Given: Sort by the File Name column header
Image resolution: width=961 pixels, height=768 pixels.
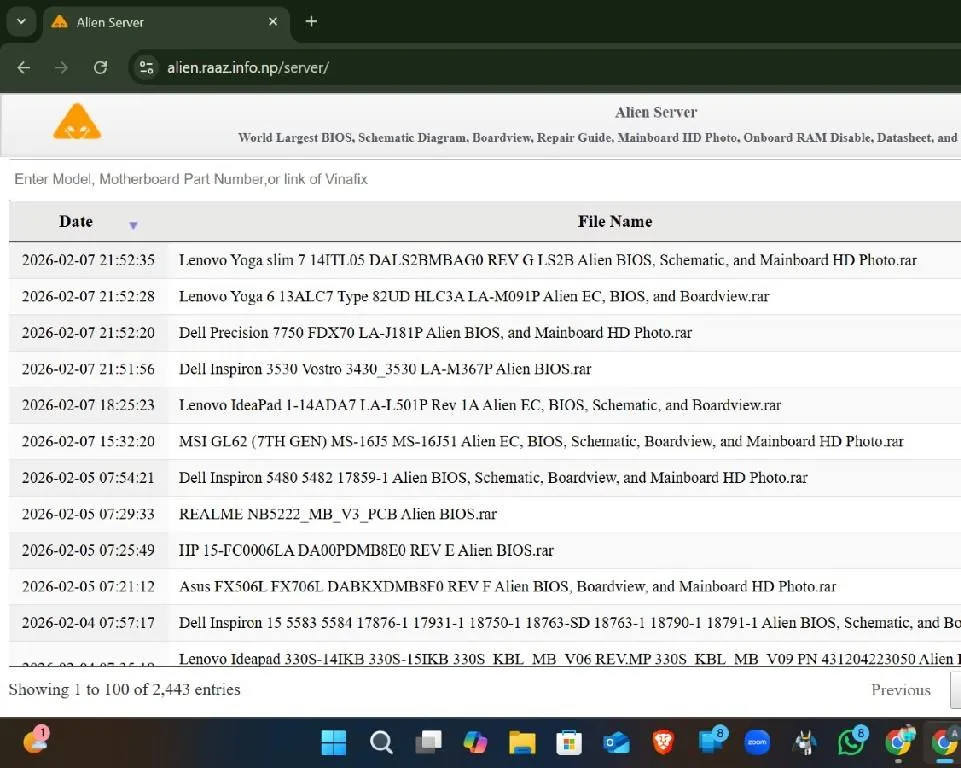Looking at the screenshot, I should (614, 222).
